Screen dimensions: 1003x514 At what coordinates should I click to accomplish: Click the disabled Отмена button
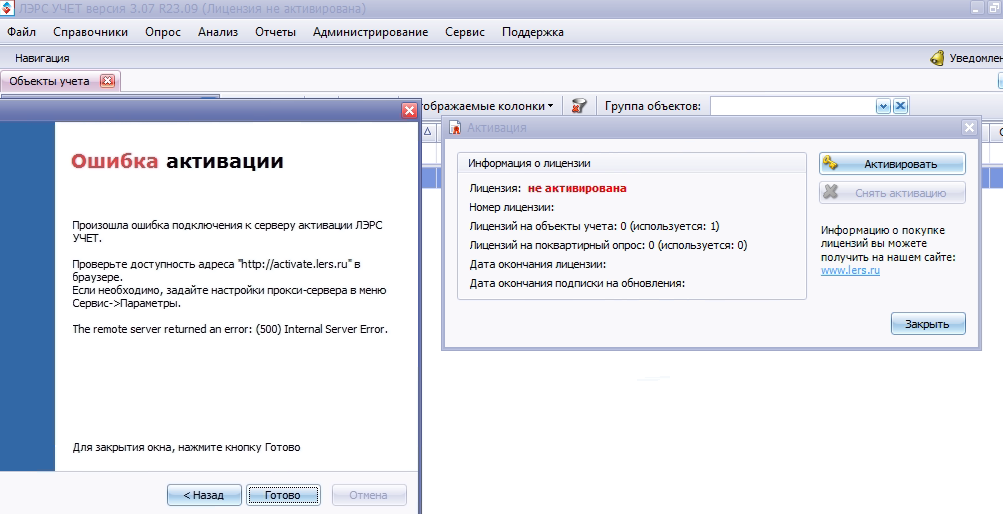point(369,495)
